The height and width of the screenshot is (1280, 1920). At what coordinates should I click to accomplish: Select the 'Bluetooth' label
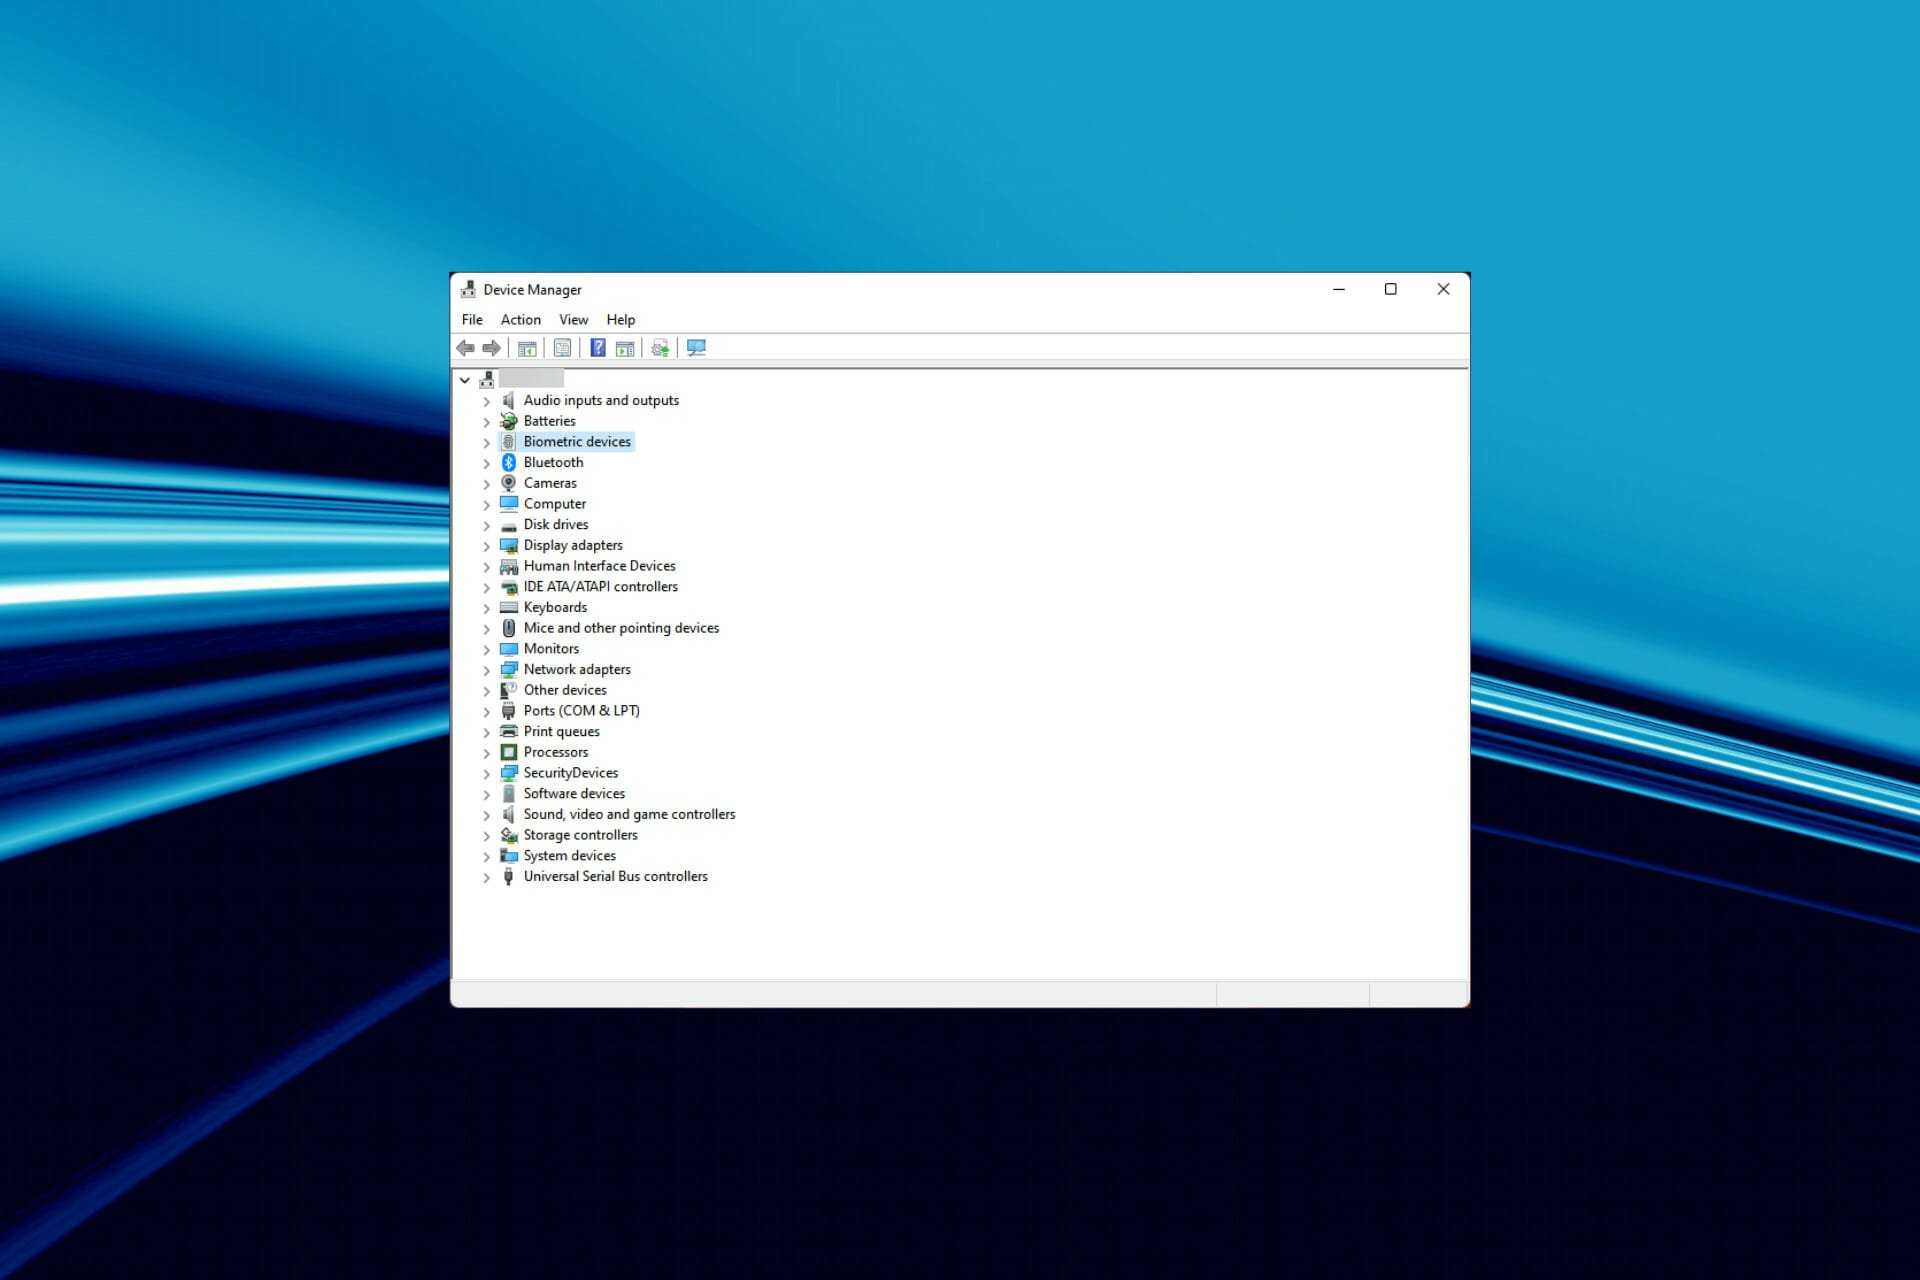(553, 462)
